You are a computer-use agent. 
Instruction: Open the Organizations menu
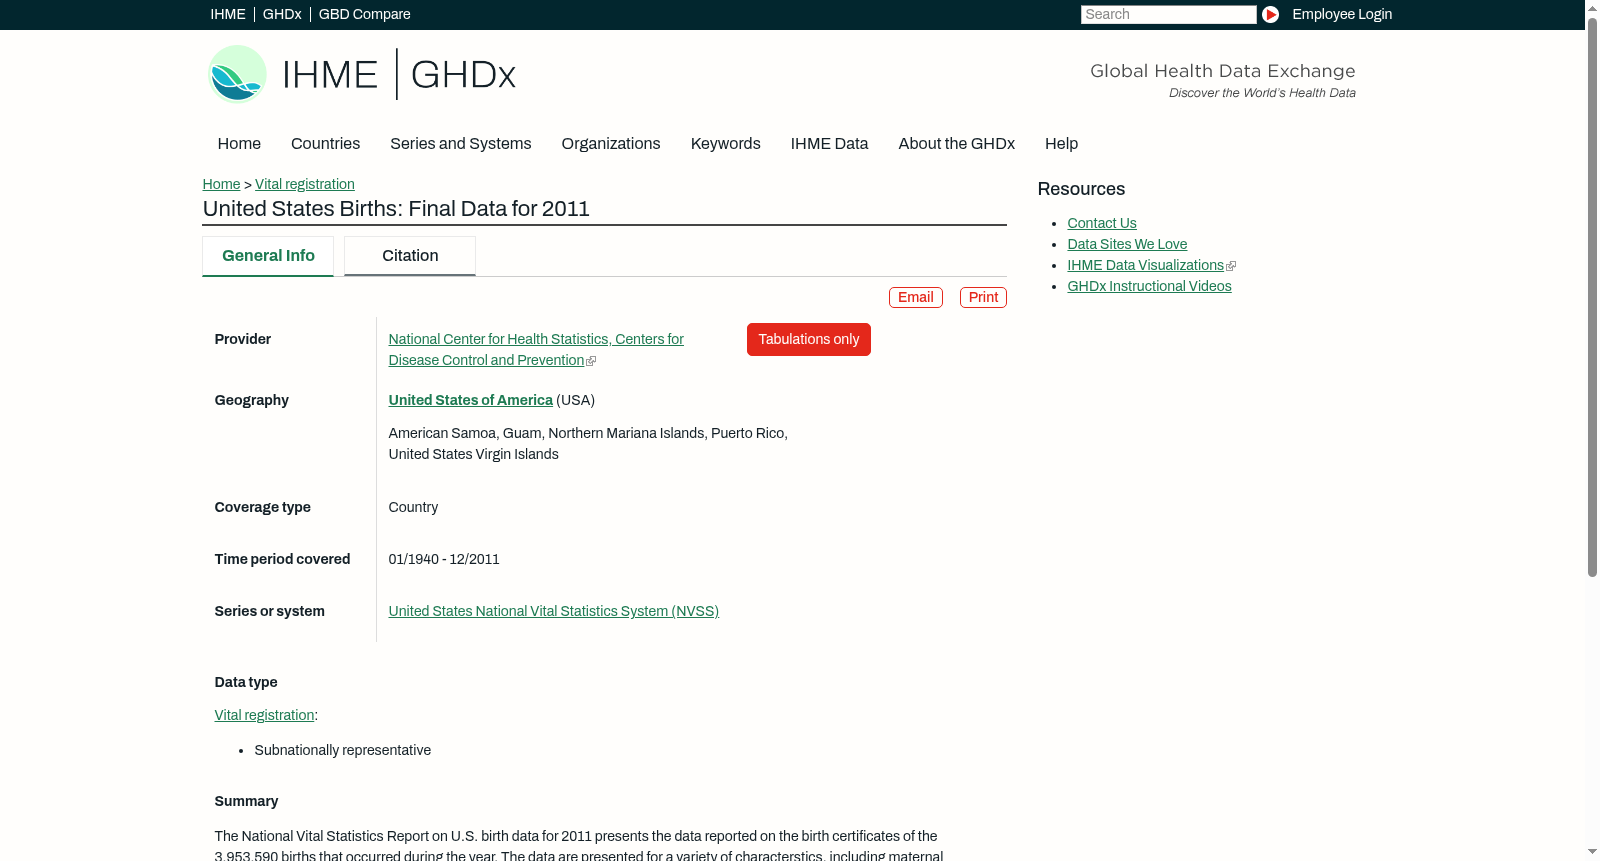611,144
